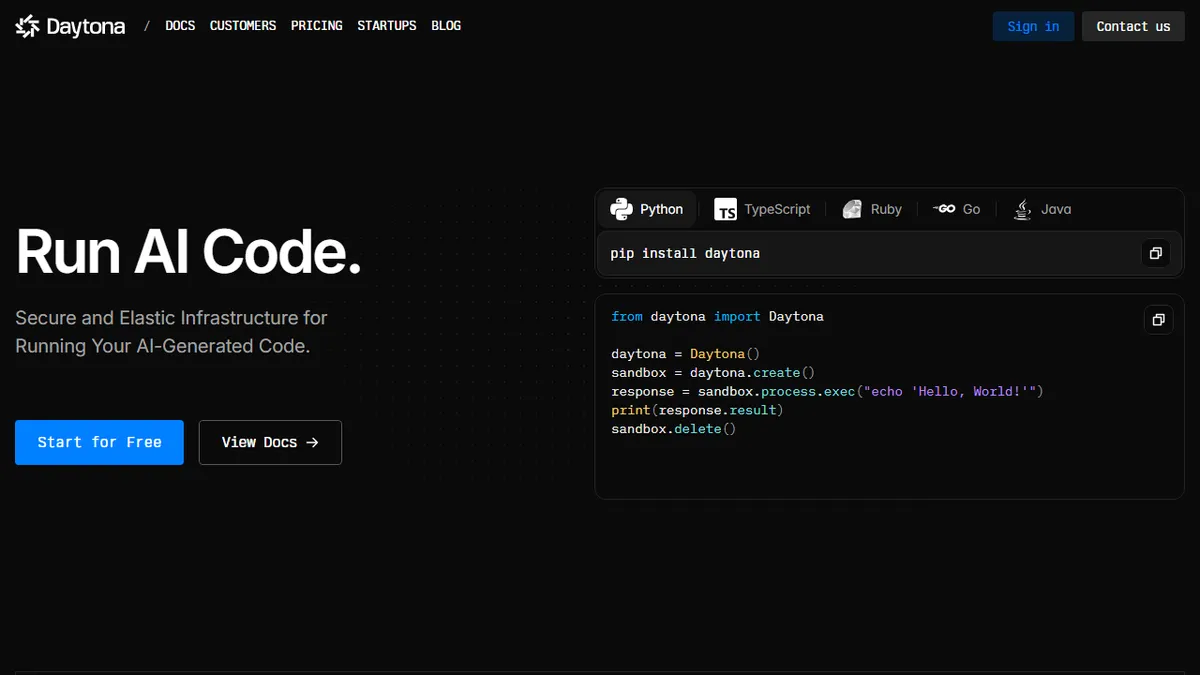1200x675 pixels.
Task: Click the Python snake icon
Action: (621, 209)
